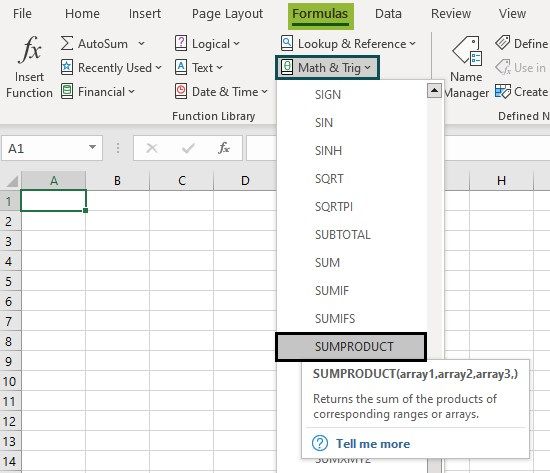Screen dimensions: 550x473
Task: Select column C header
Action: tap(182, 181)
